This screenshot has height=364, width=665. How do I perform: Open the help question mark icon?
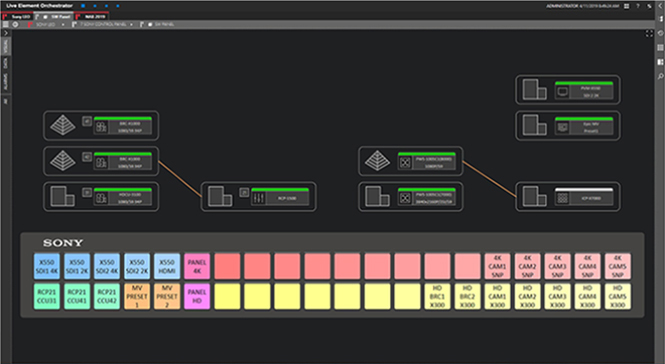click(x=638, y=6)
